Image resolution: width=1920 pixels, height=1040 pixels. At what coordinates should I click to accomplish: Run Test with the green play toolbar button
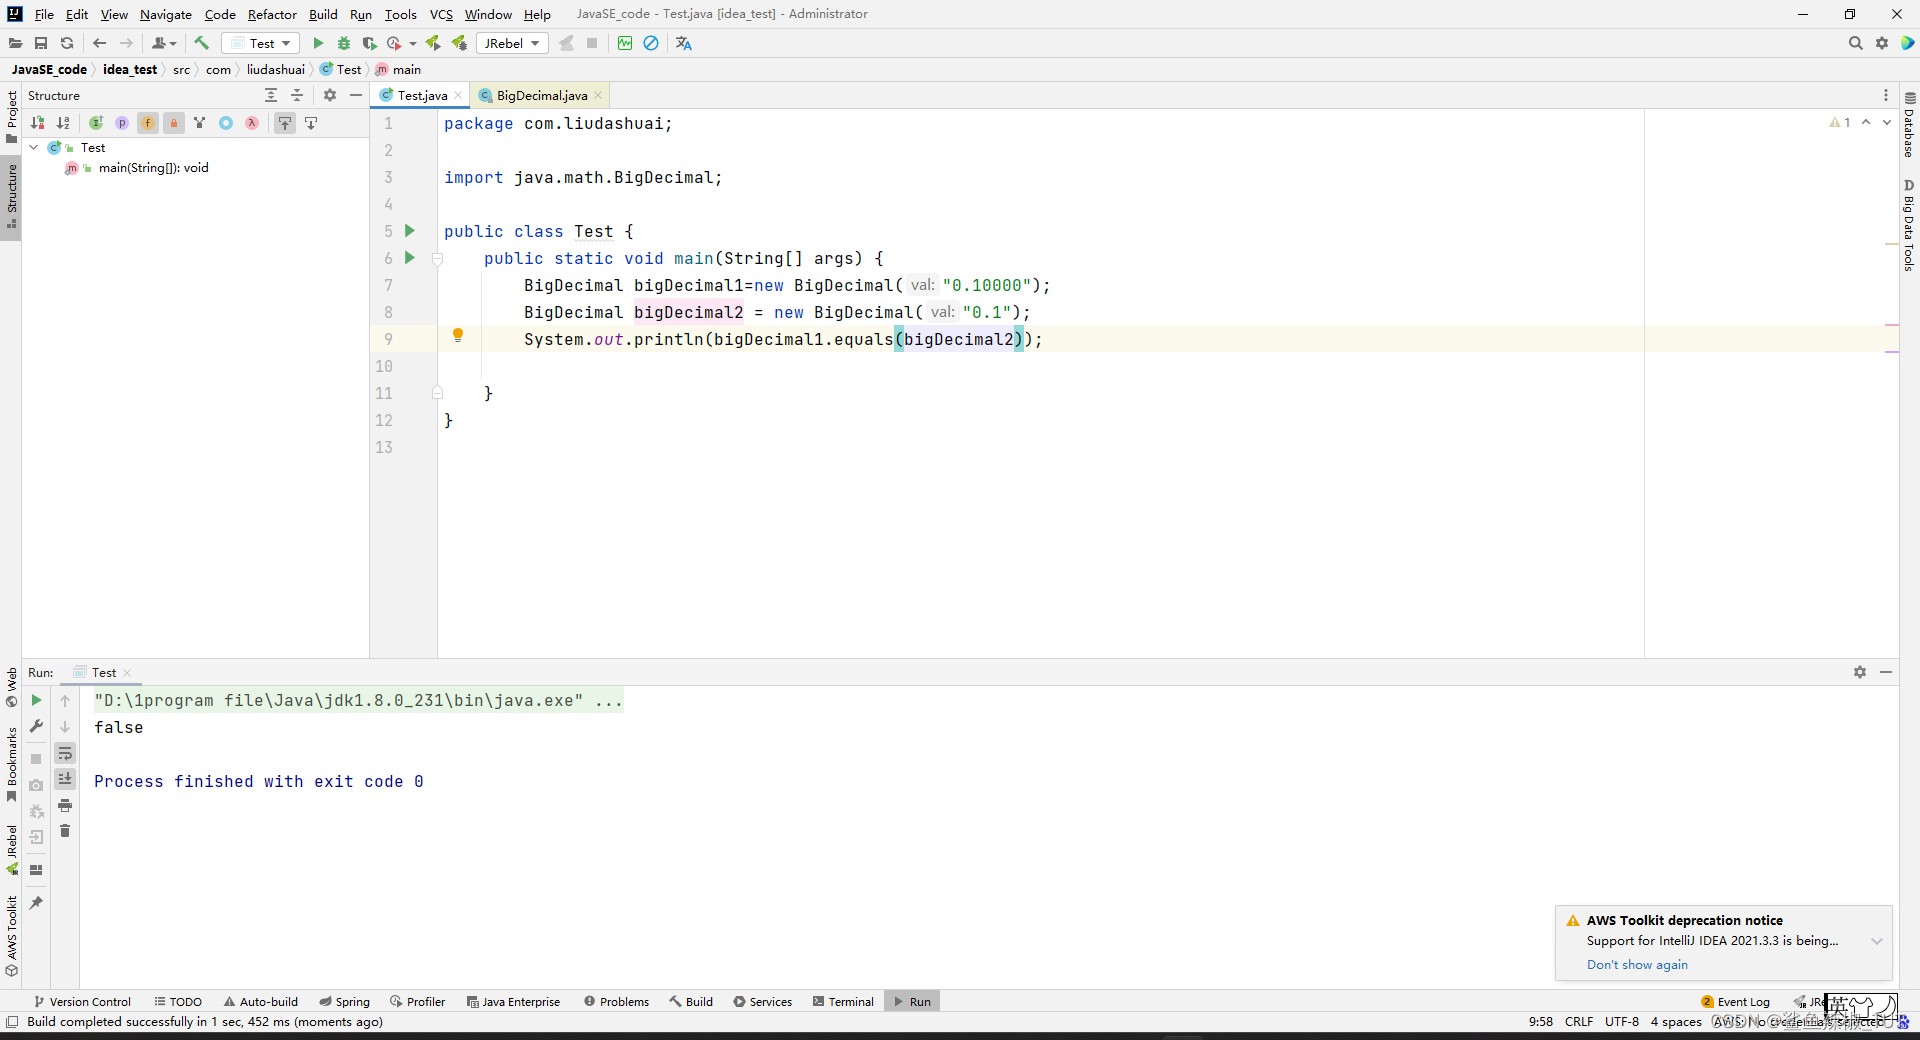pyautogui.click(x=318, y=43)
